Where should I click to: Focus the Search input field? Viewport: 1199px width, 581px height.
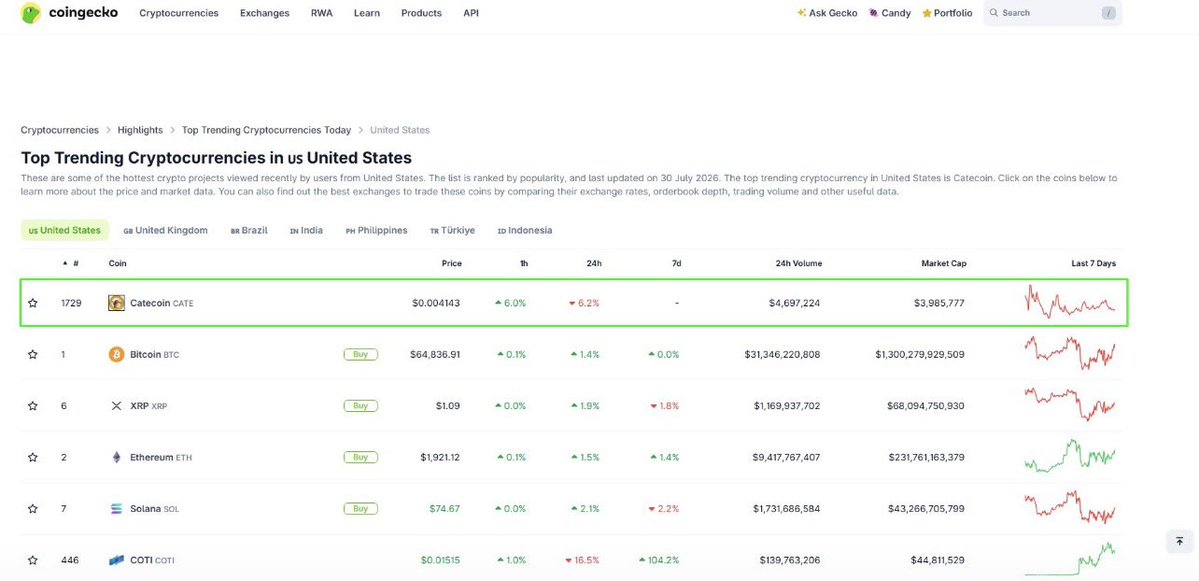(x=1051, y=13)
